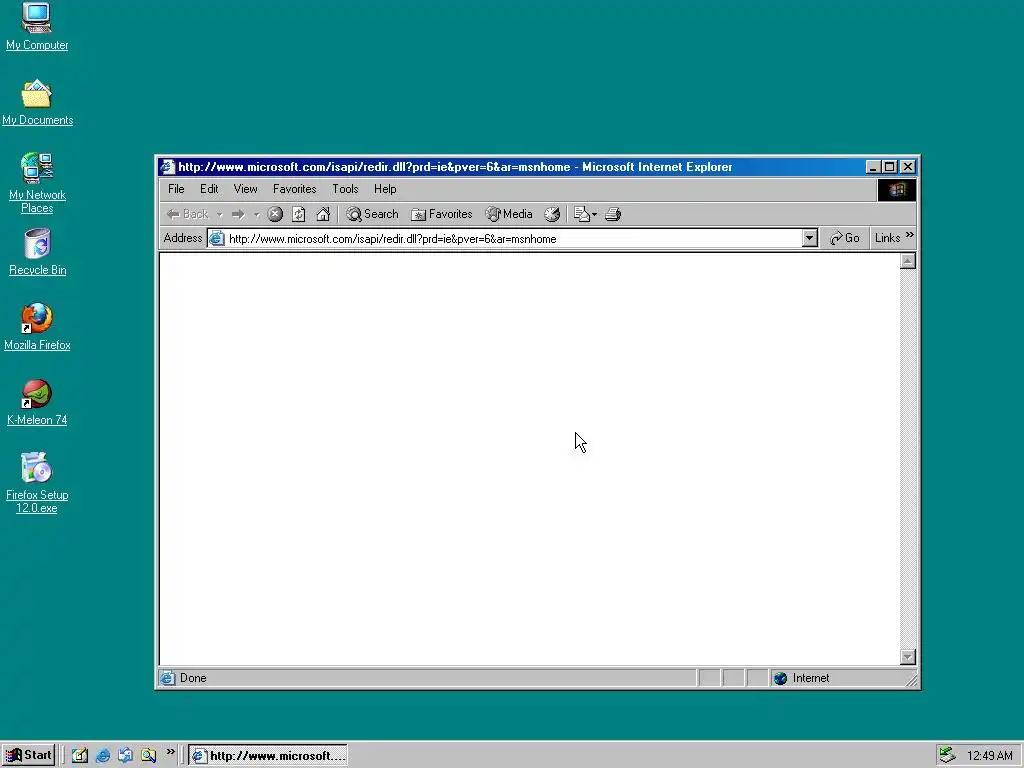Click the Stop loading toolbar icon

(275, 214)
